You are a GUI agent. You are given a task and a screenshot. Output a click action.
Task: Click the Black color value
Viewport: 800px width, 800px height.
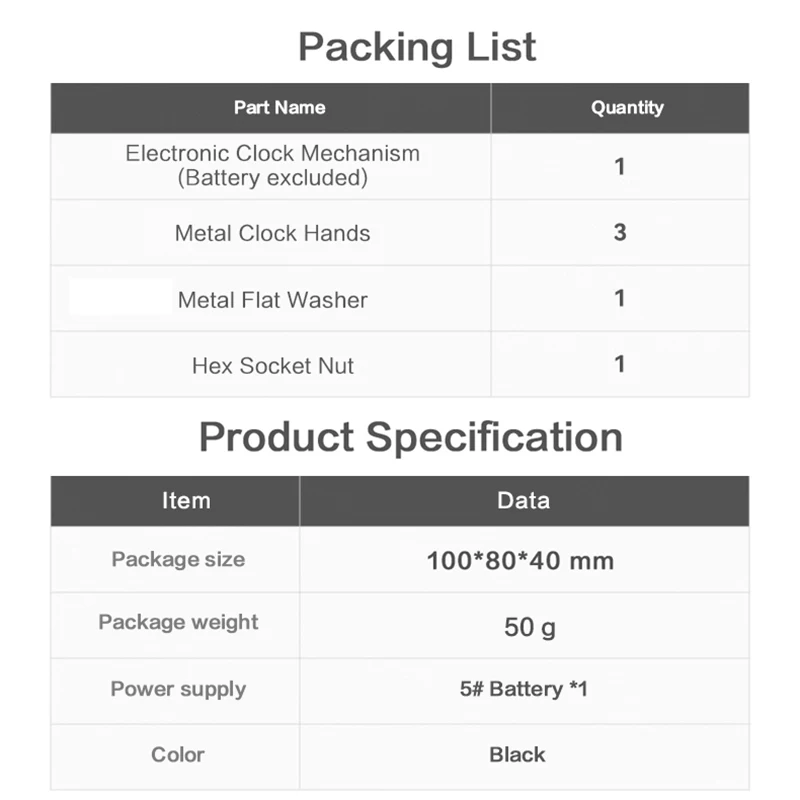[517, 755]
